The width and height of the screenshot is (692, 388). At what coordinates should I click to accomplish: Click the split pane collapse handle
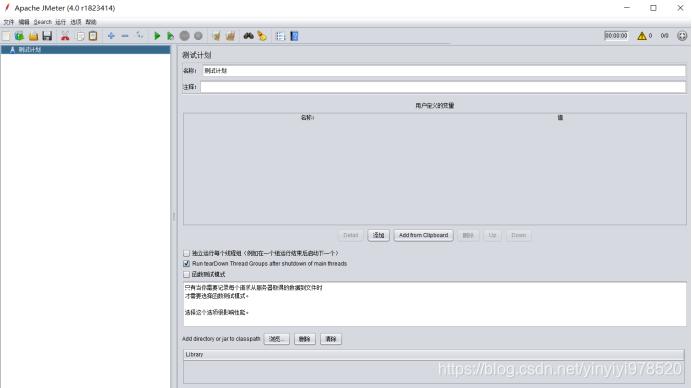coord(174,217)
